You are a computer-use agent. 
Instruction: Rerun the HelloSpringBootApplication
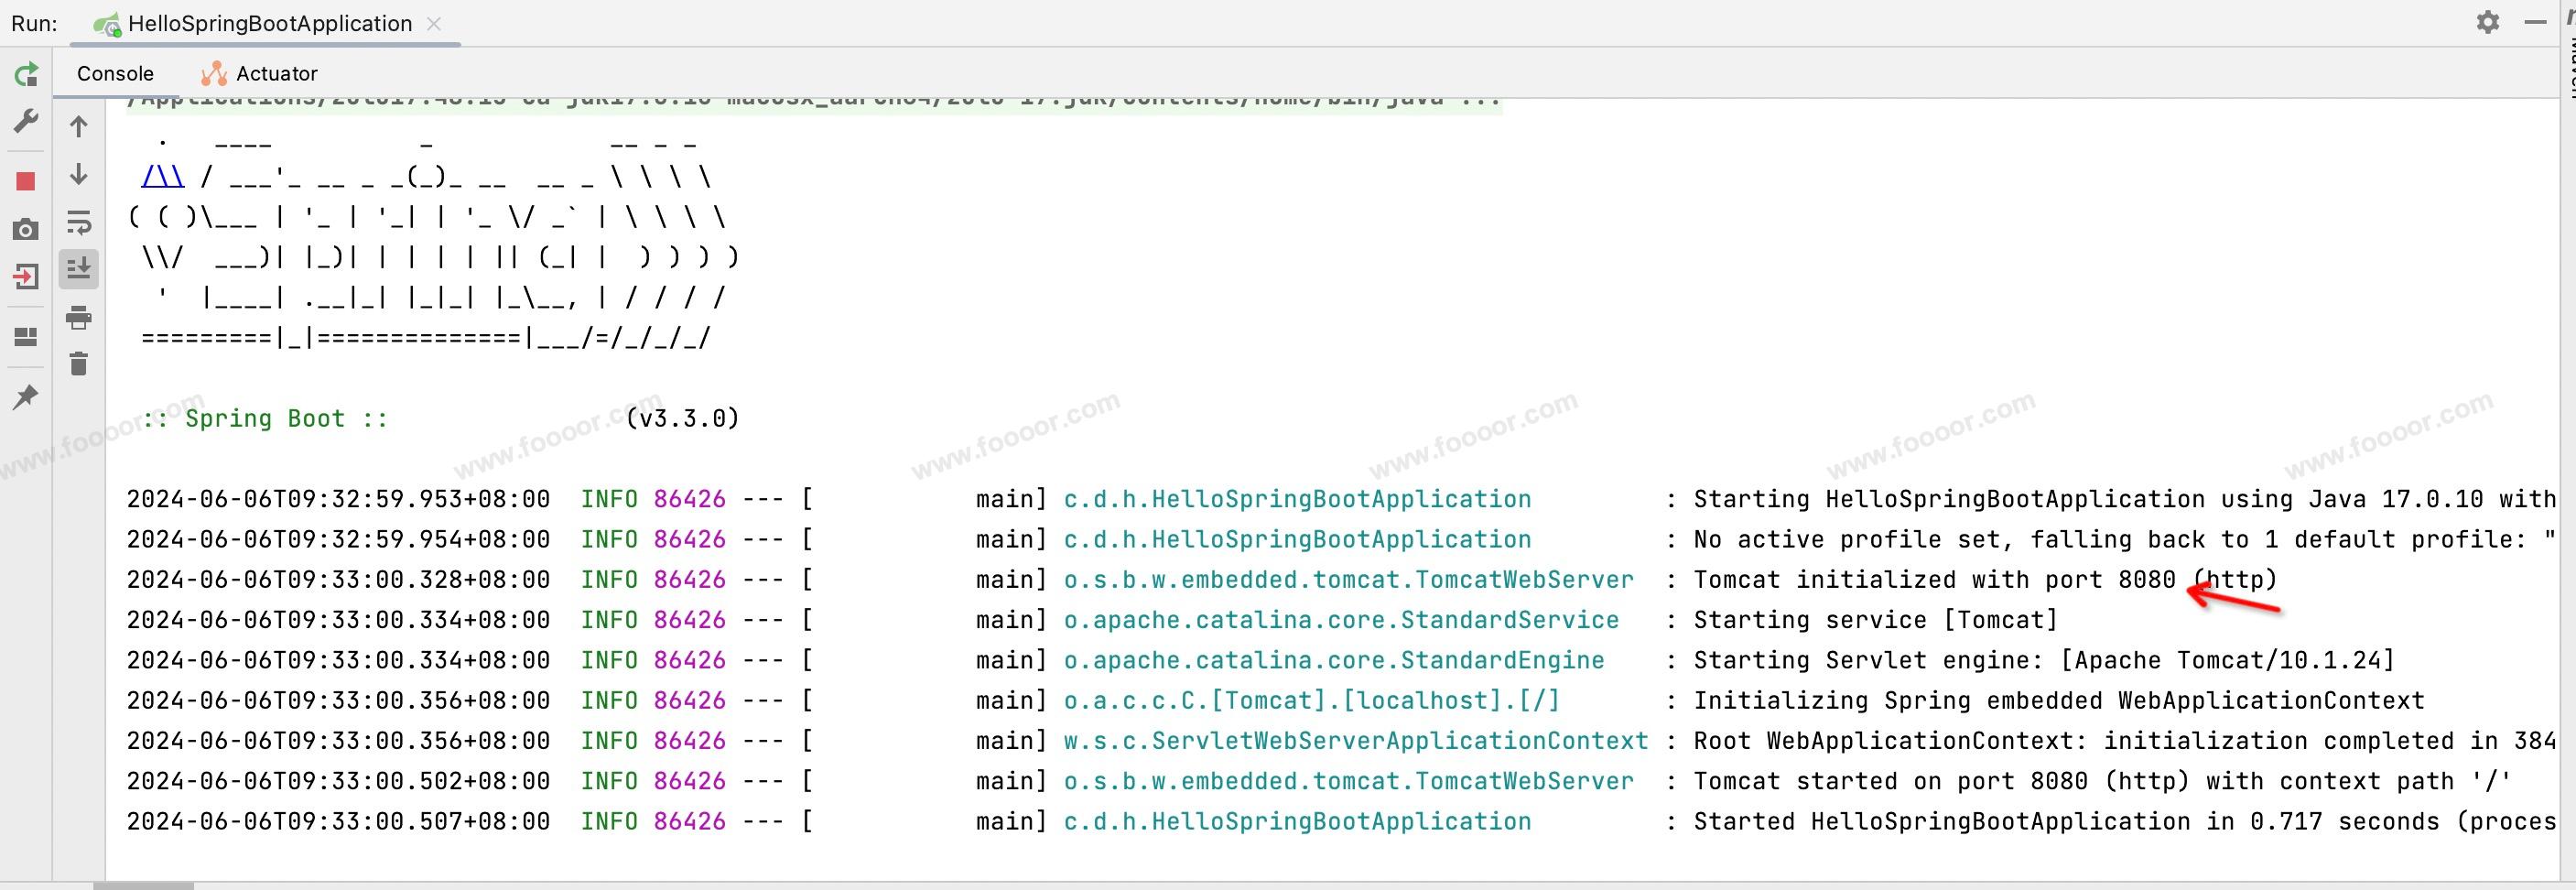click(x=26, y=74)
